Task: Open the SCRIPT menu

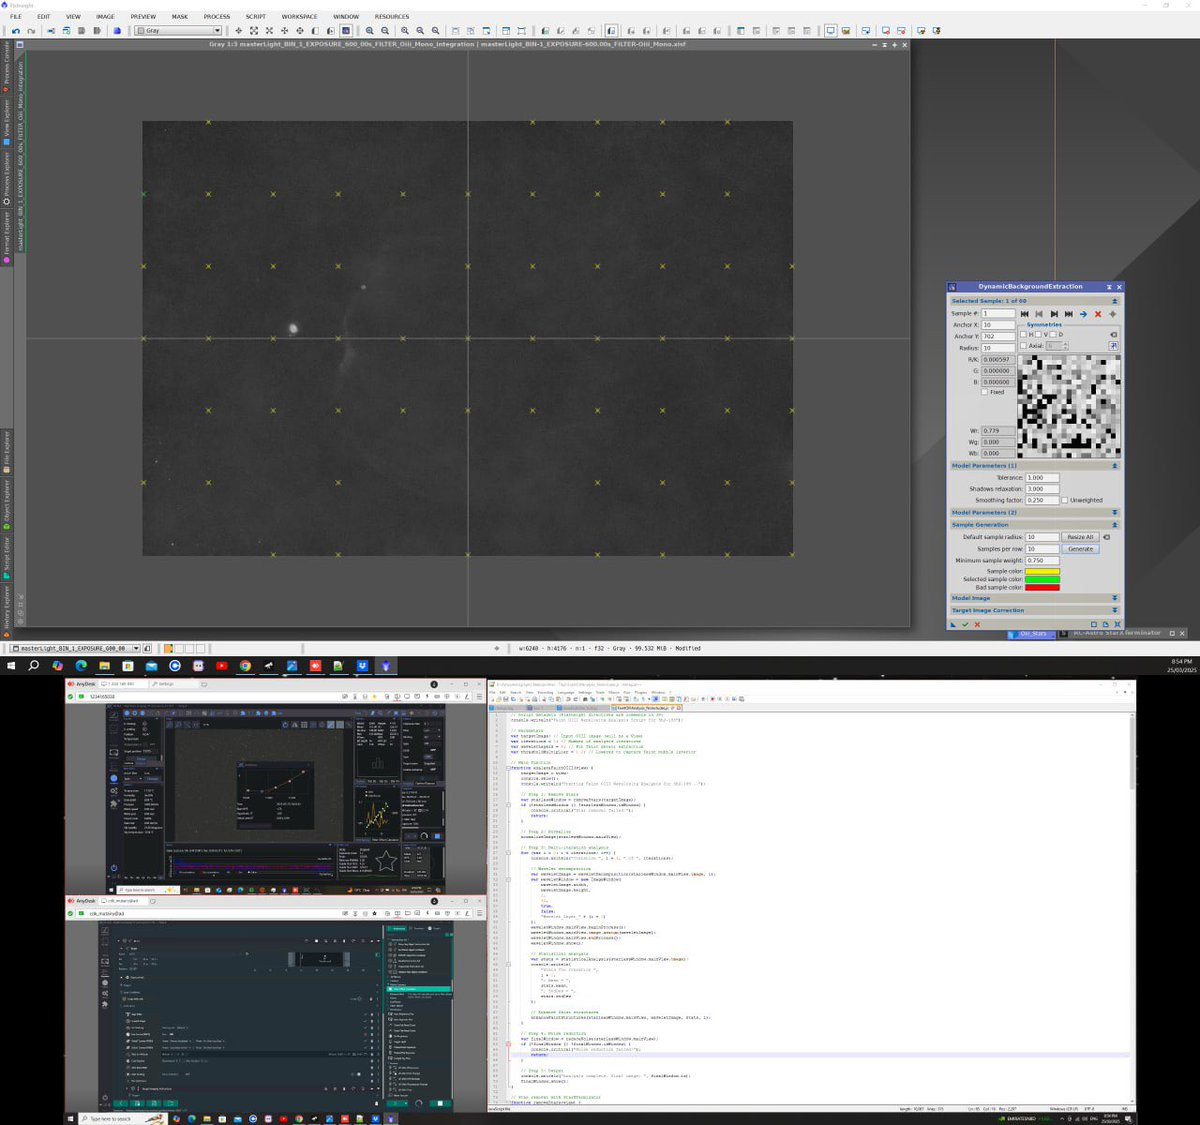Action: tap(256, 17)
